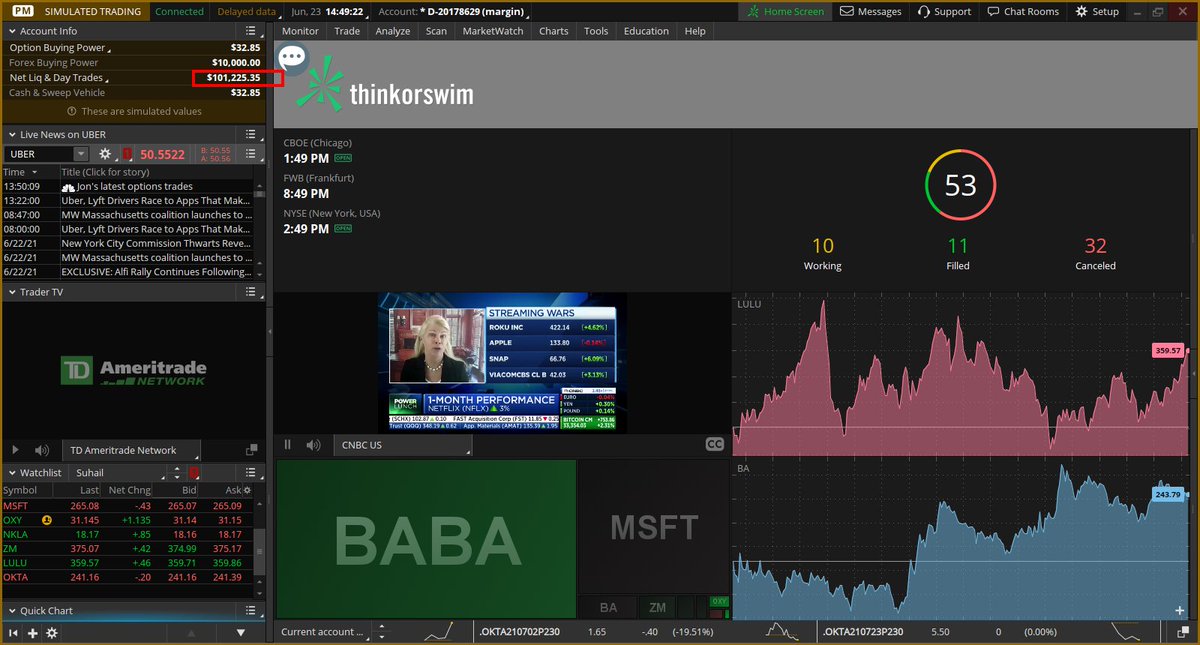Select the BABA heat map tile
Viewport: 1200px width, 645px height.
pos(426,539)
